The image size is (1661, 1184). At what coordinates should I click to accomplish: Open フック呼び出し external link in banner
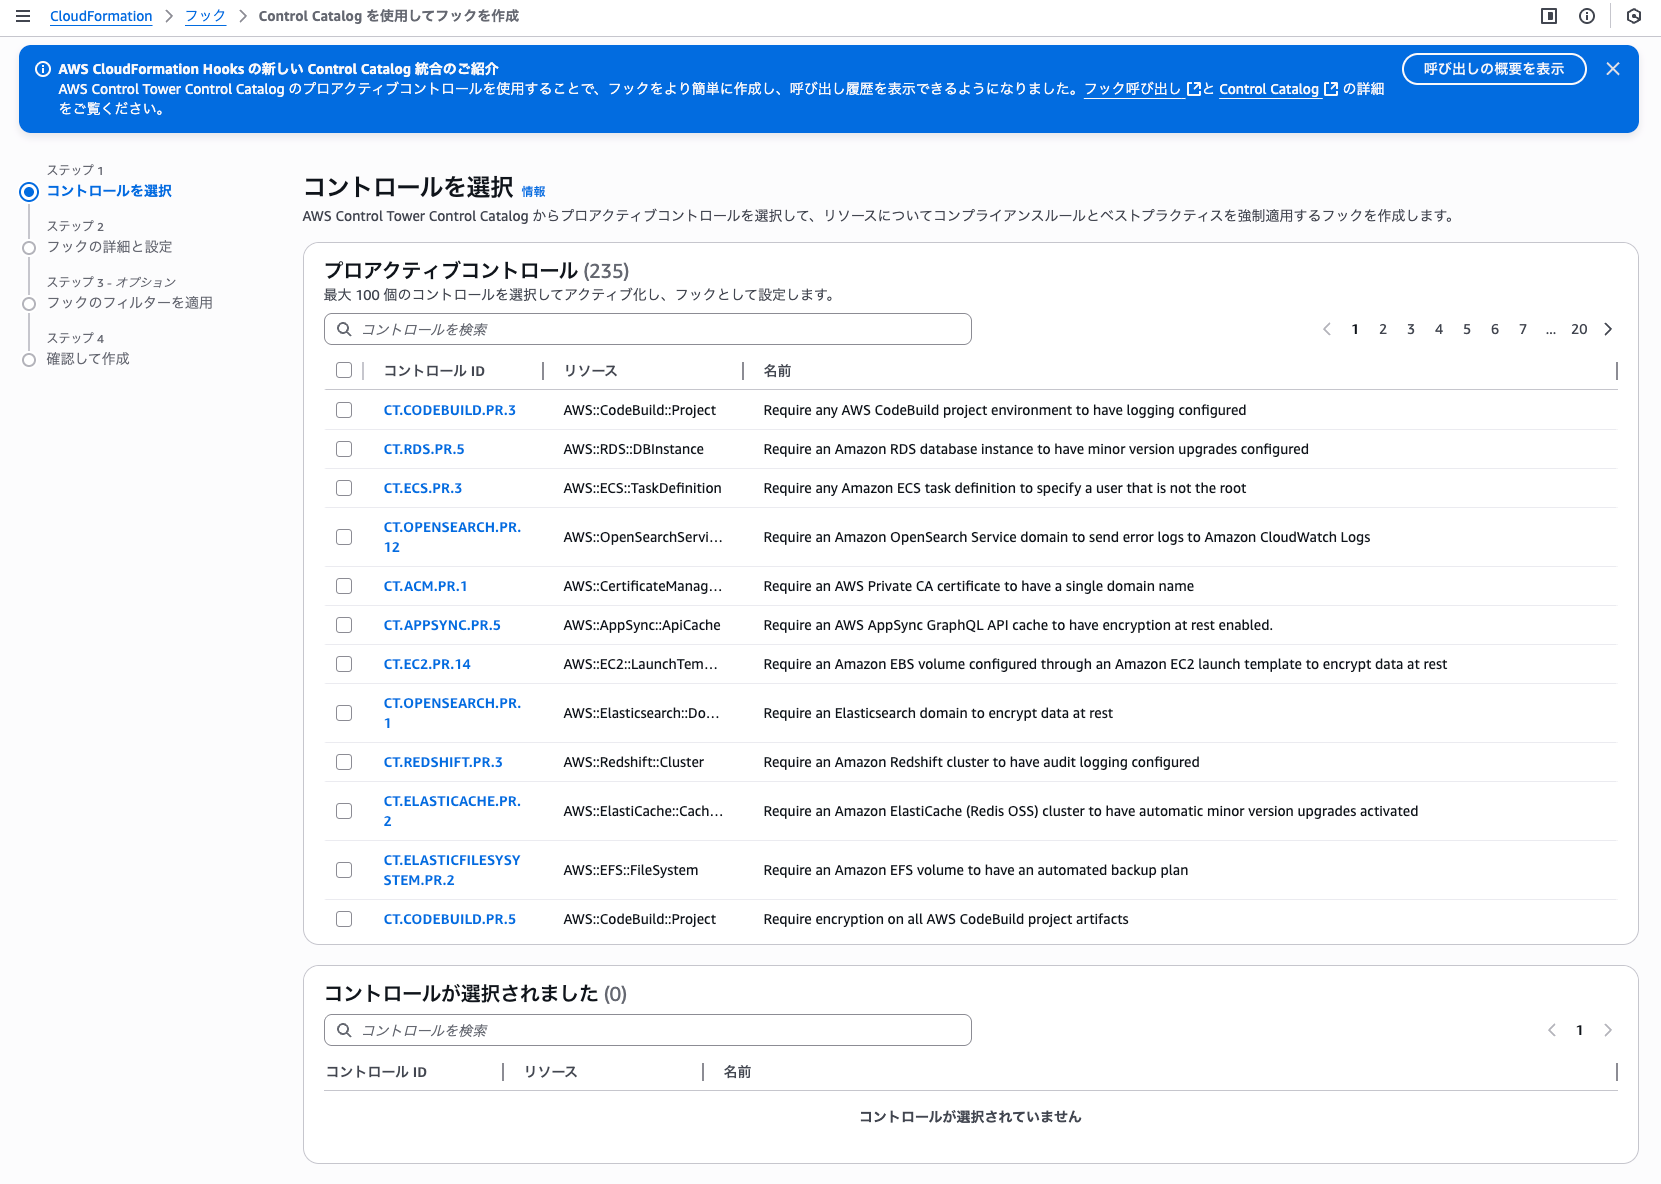pyautogui.click(x=1142, y=89)
